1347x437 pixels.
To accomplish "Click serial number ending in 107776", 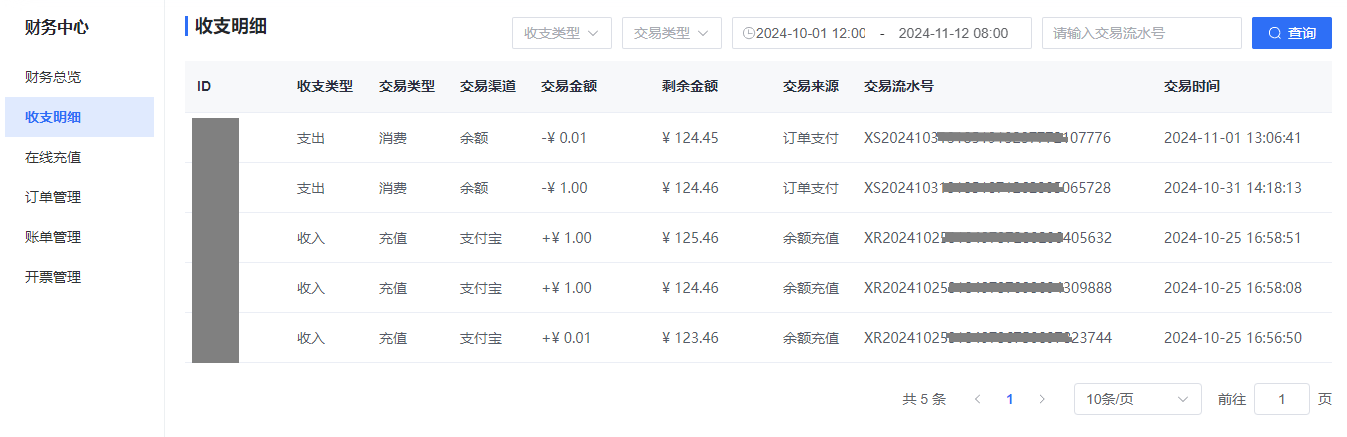I will click(x=988, y=138).
